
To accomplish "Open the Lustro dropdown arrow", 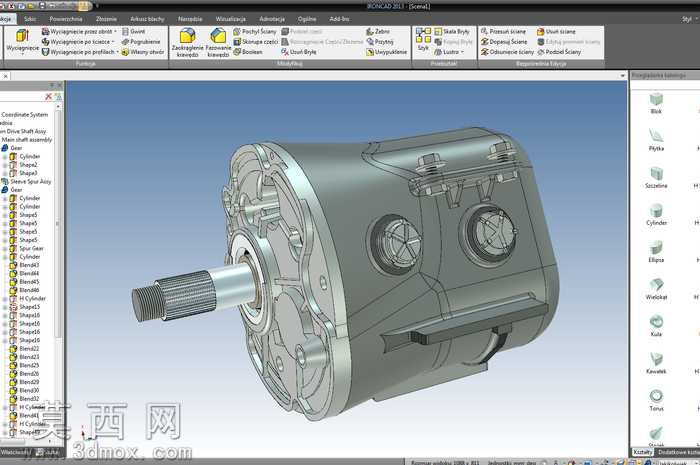I will [x=462, y=52].
